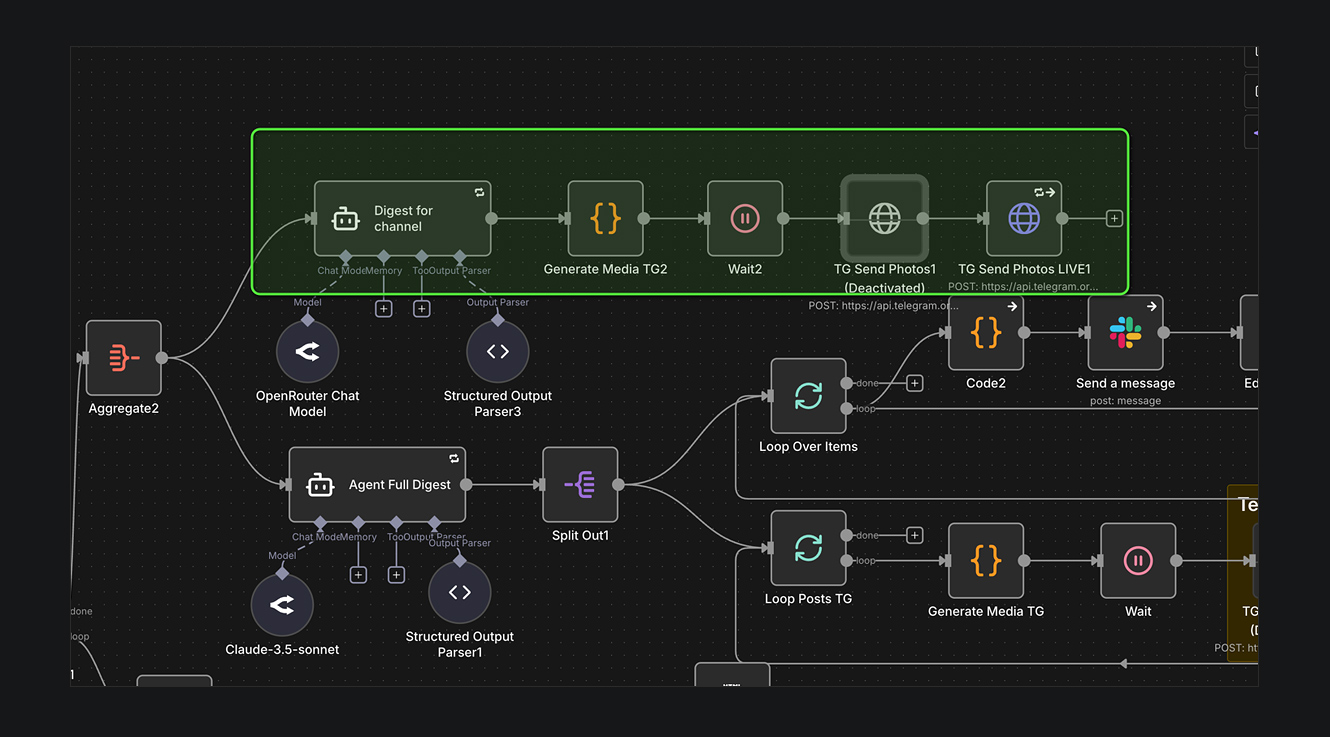Click the Structured Output Parser3 node
Viewport: 1330px width, 737px height.
(497, 352)
